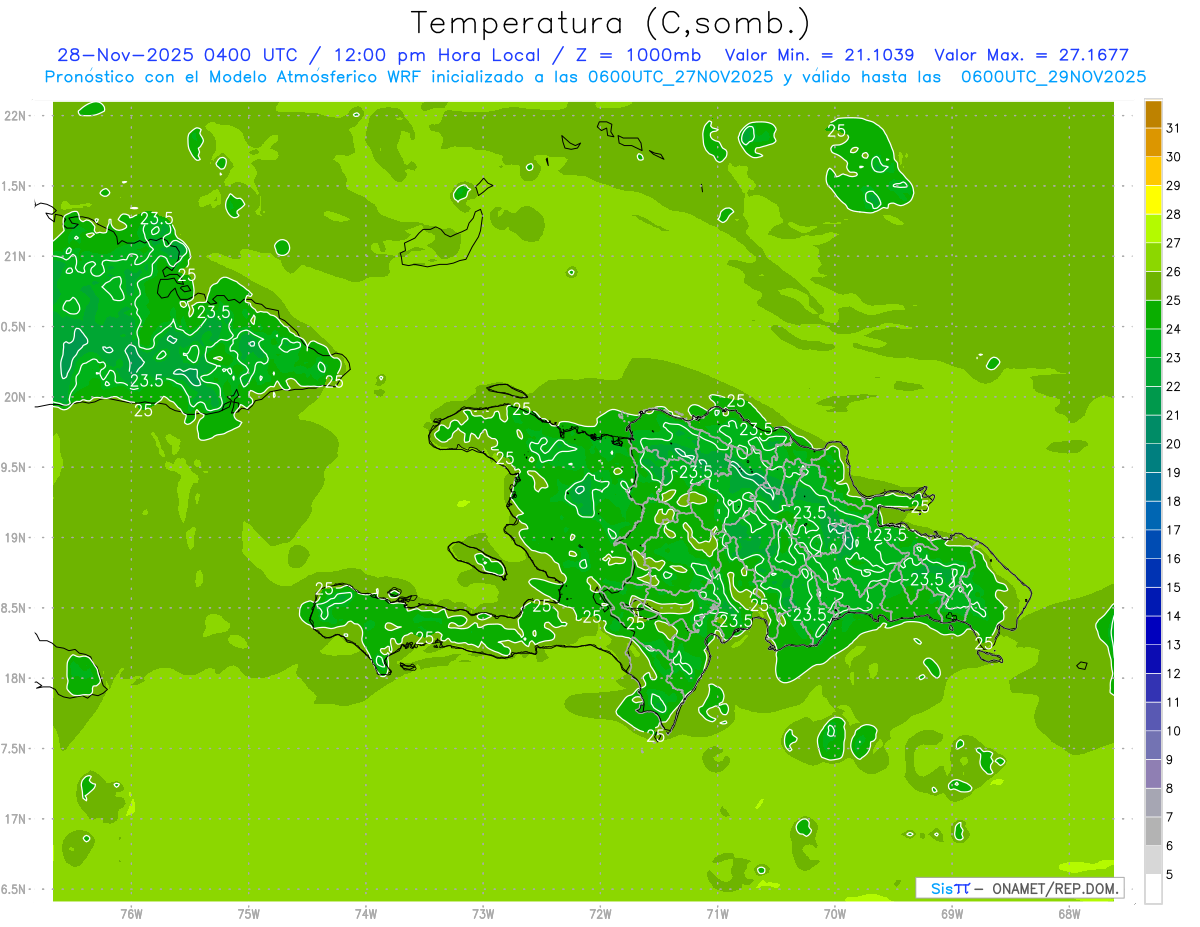Image resolution: width=1200 pixels, height=927 pixels.
Task: Click the color scale value '21'
Action: (1174, 415)
